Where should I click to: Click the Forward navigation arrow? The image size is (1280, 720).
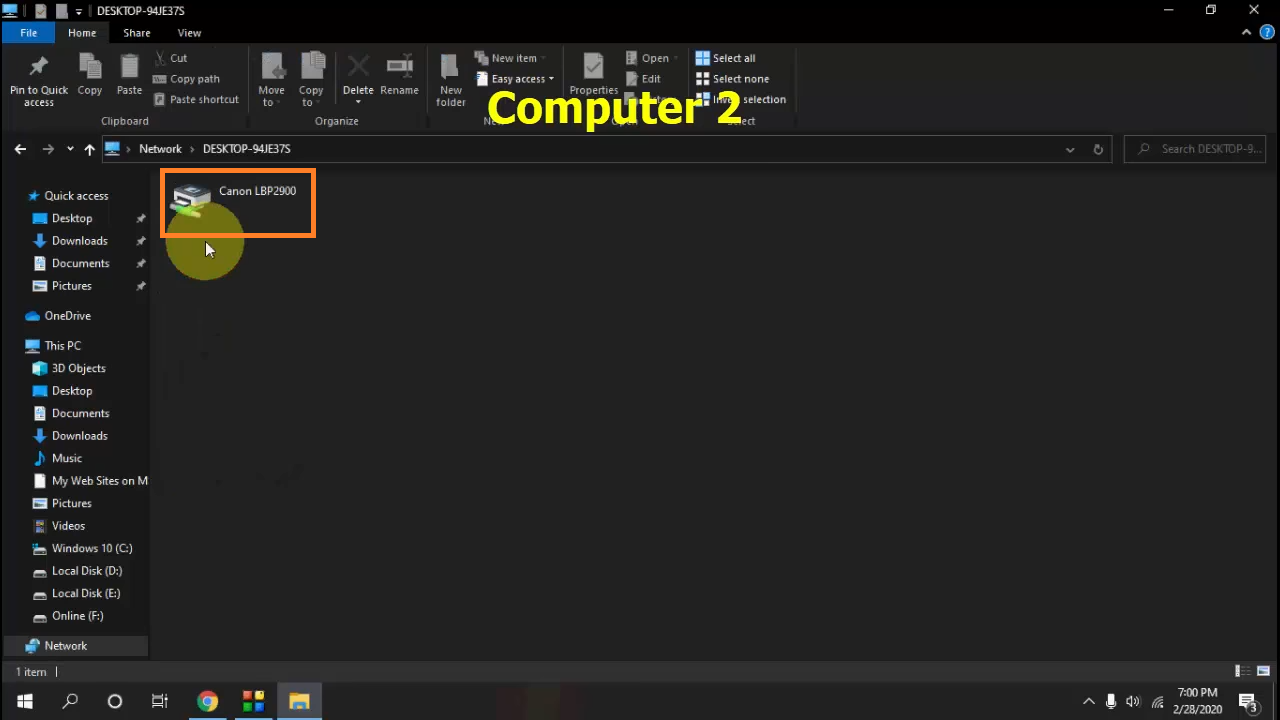point(48,149)
